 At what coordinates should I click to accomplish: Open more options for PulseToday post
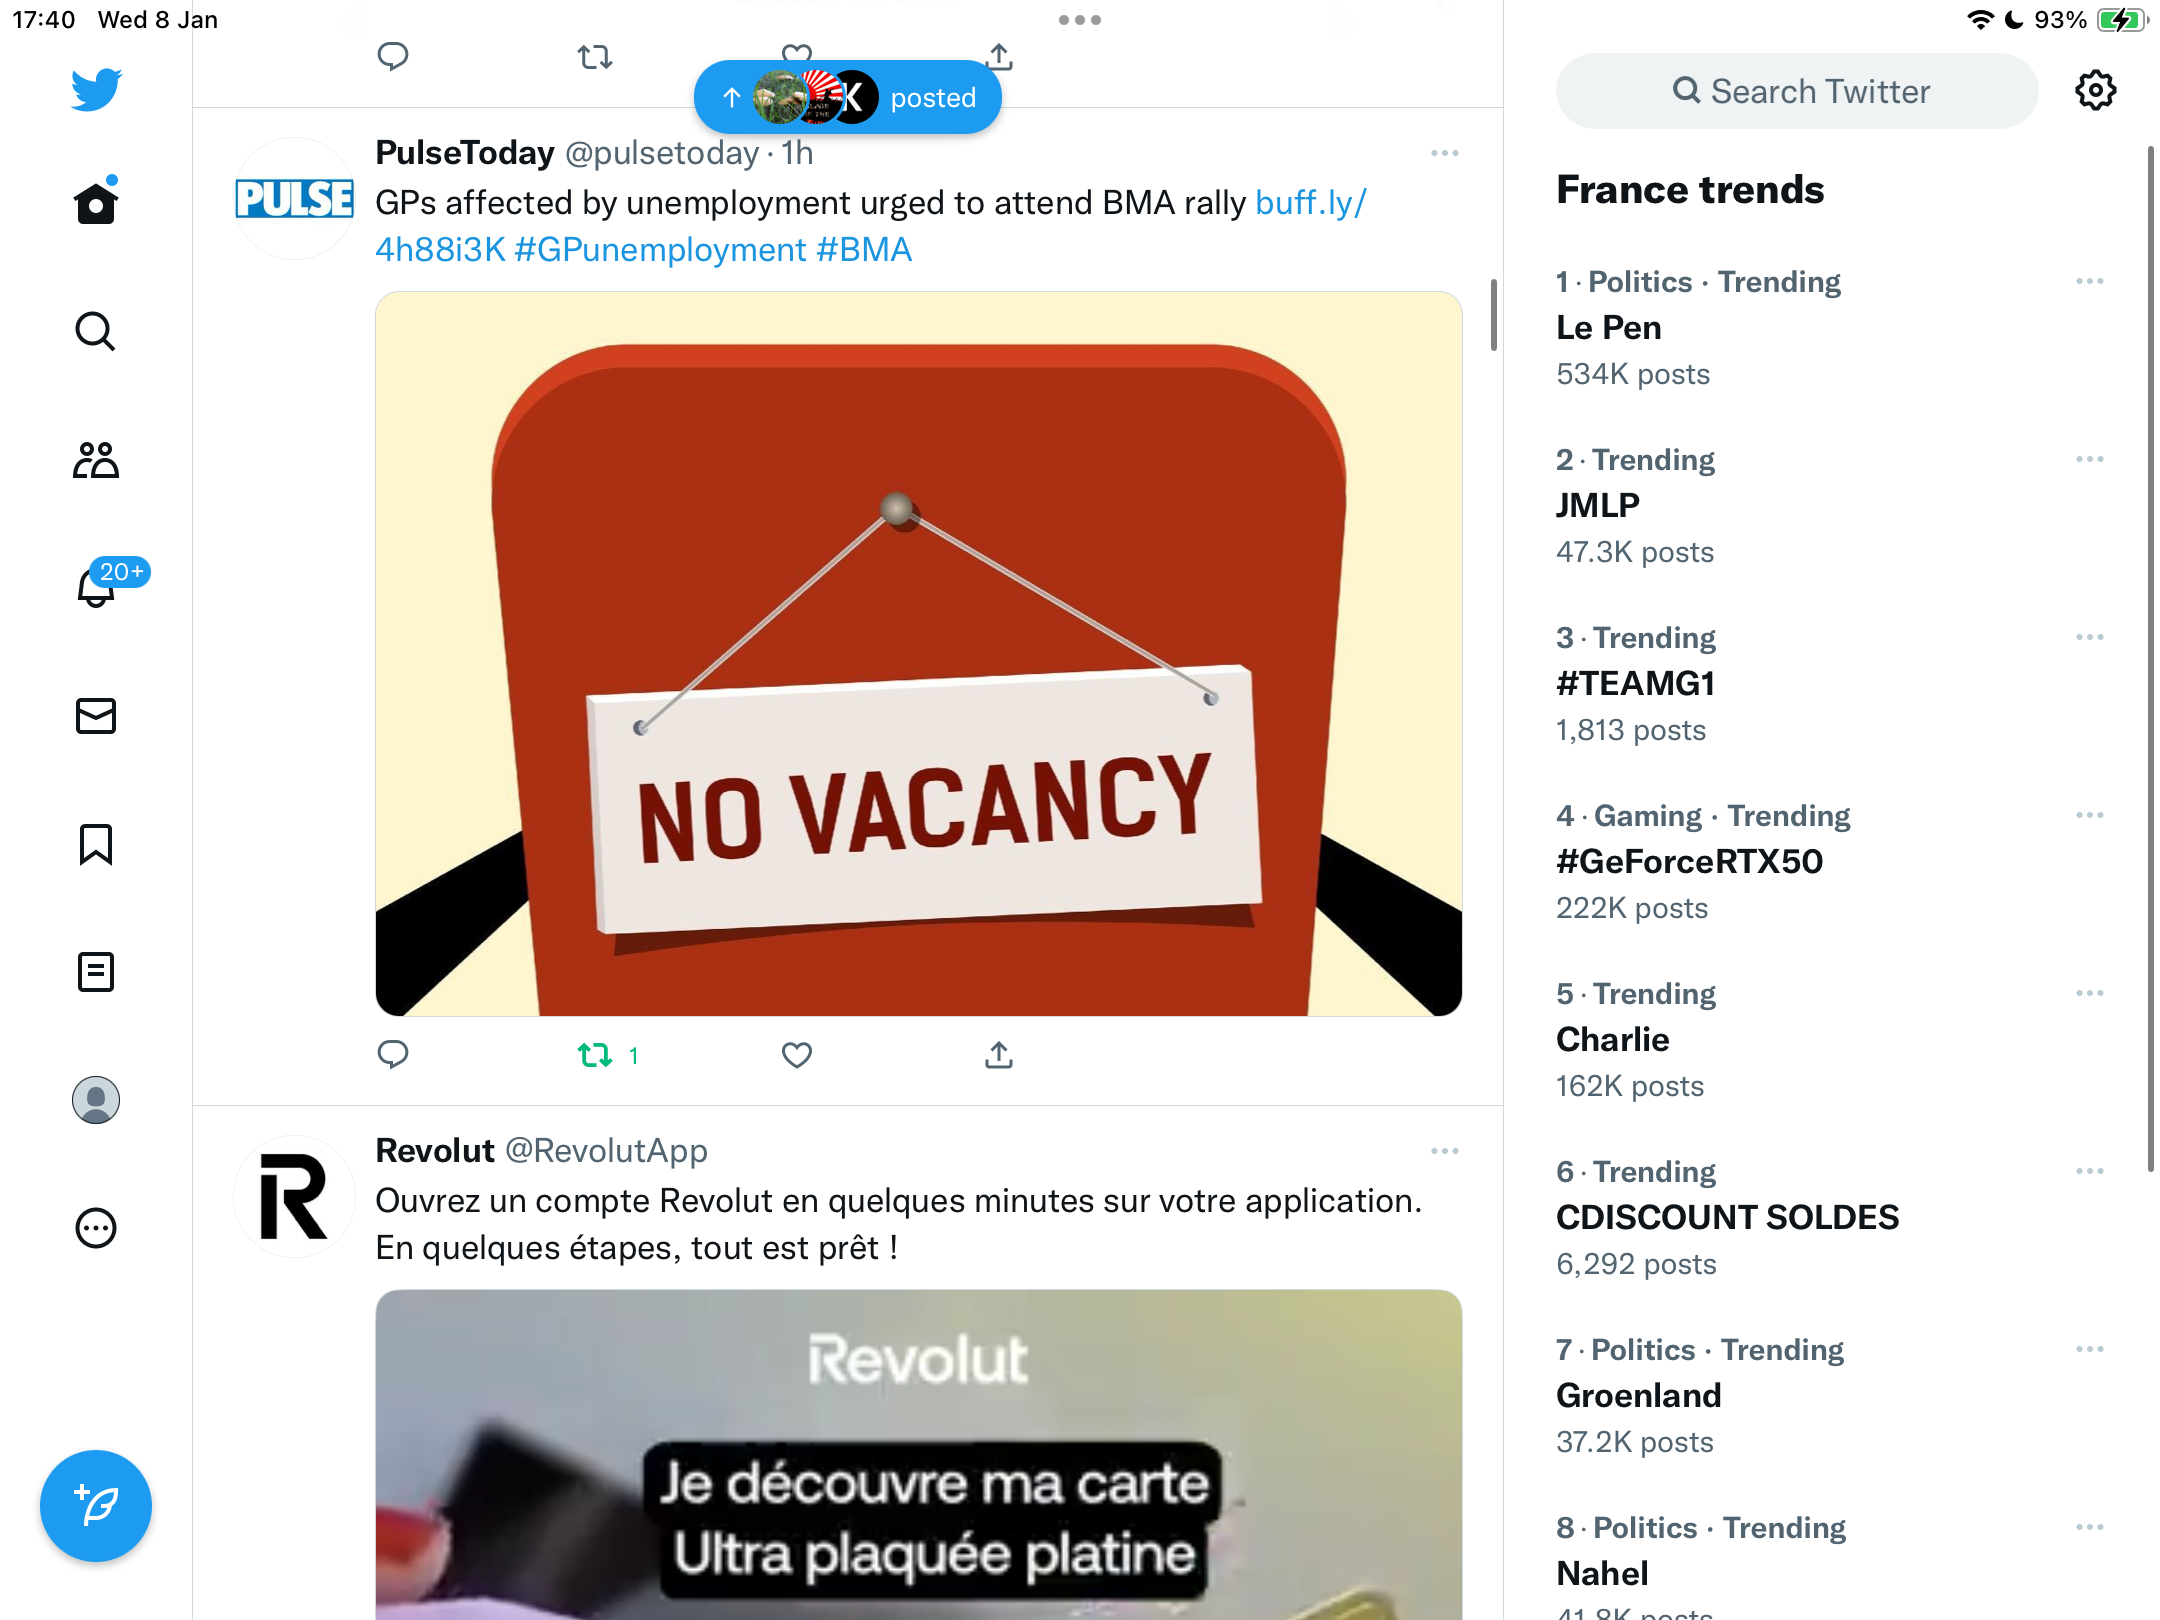(1445, 153)
